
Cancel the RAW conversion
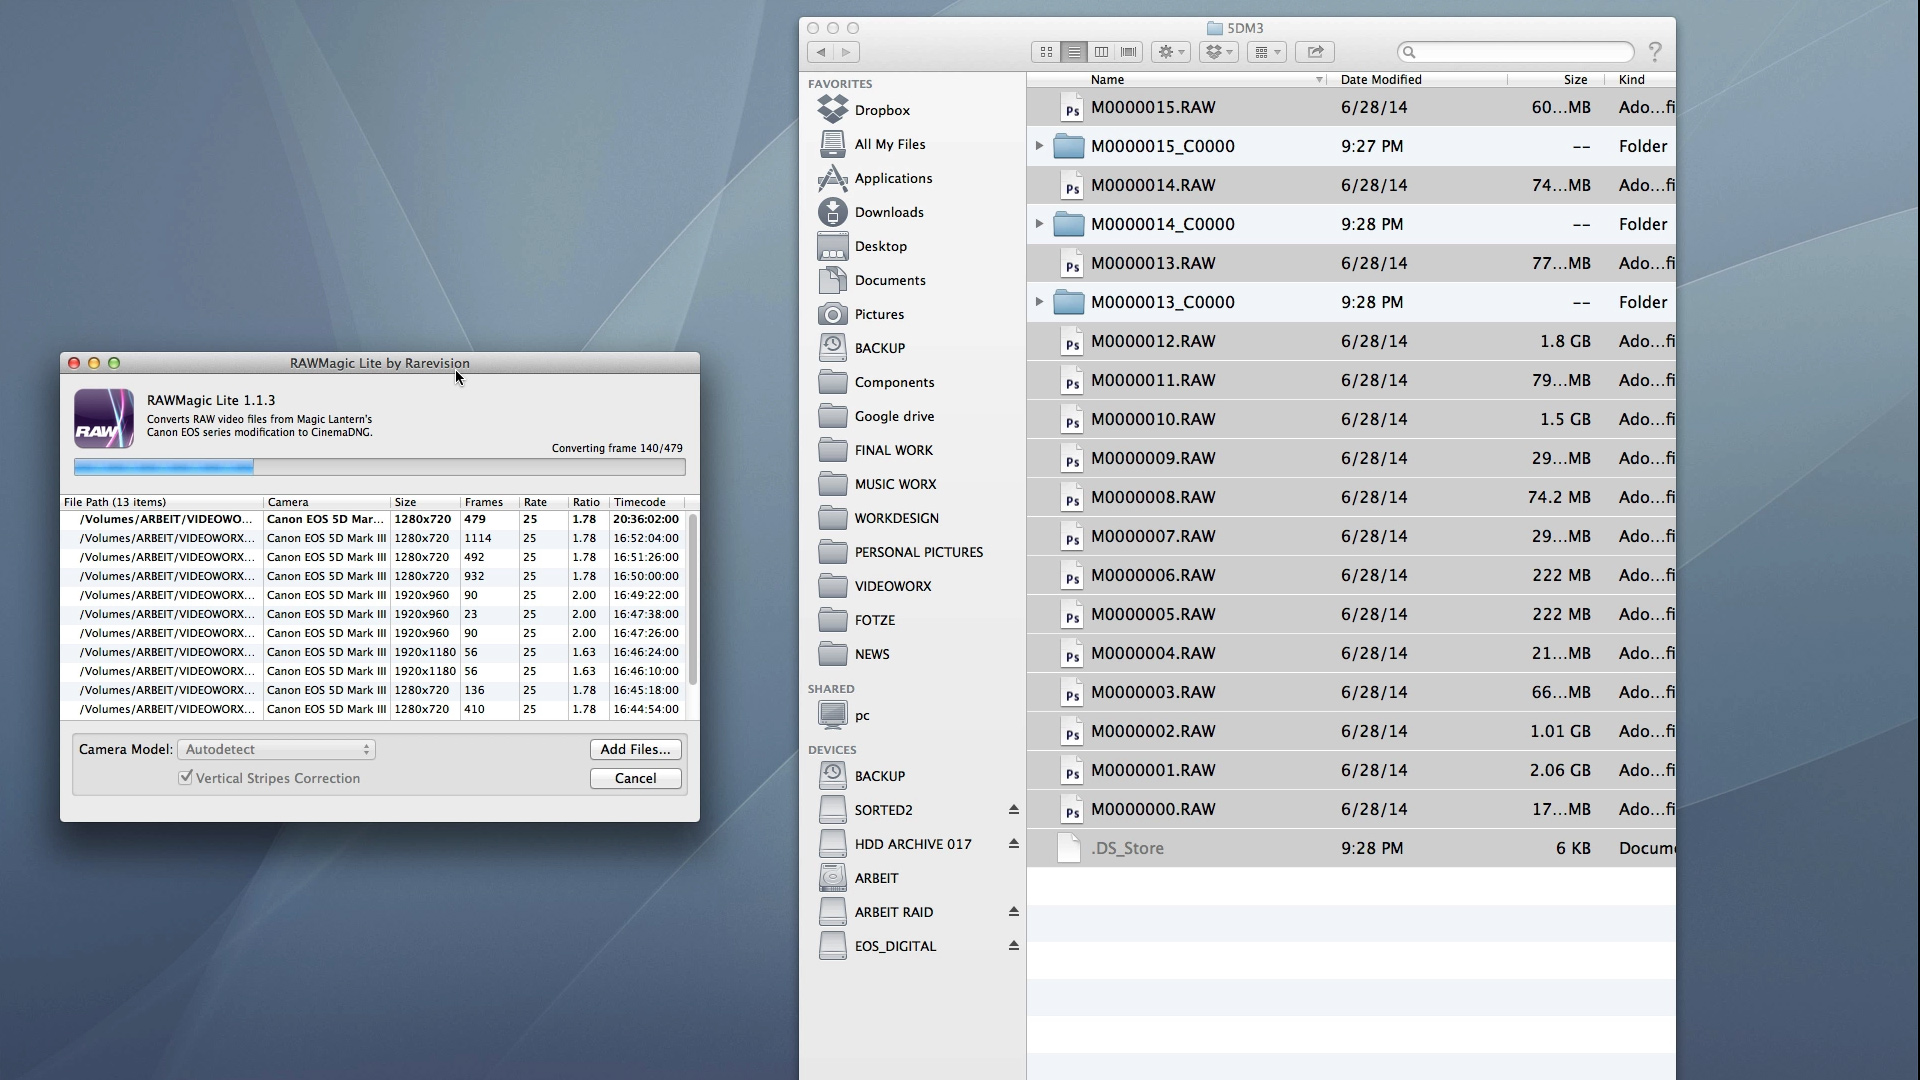coord(635,778)
